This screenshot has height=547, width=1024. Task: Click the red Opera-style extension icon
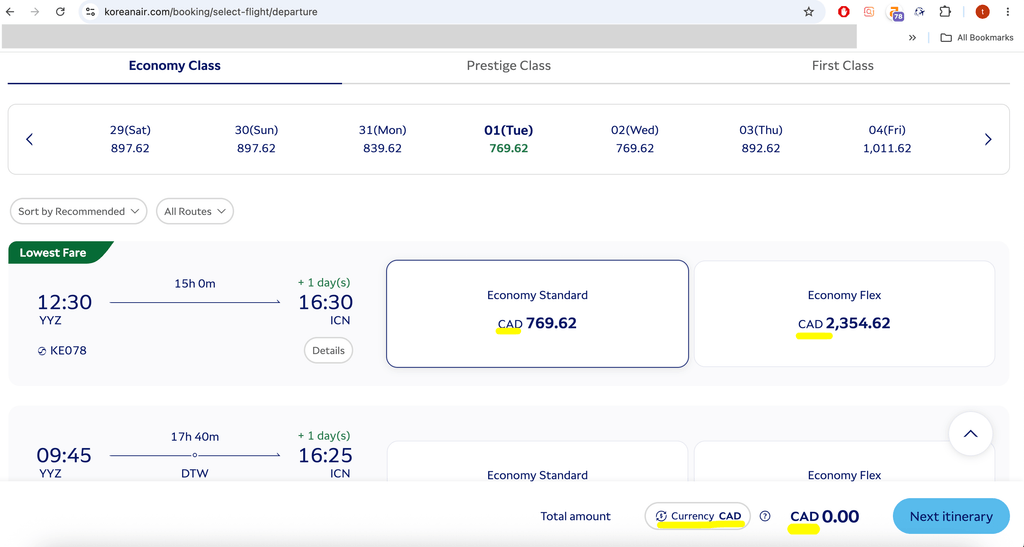(844, 12)
